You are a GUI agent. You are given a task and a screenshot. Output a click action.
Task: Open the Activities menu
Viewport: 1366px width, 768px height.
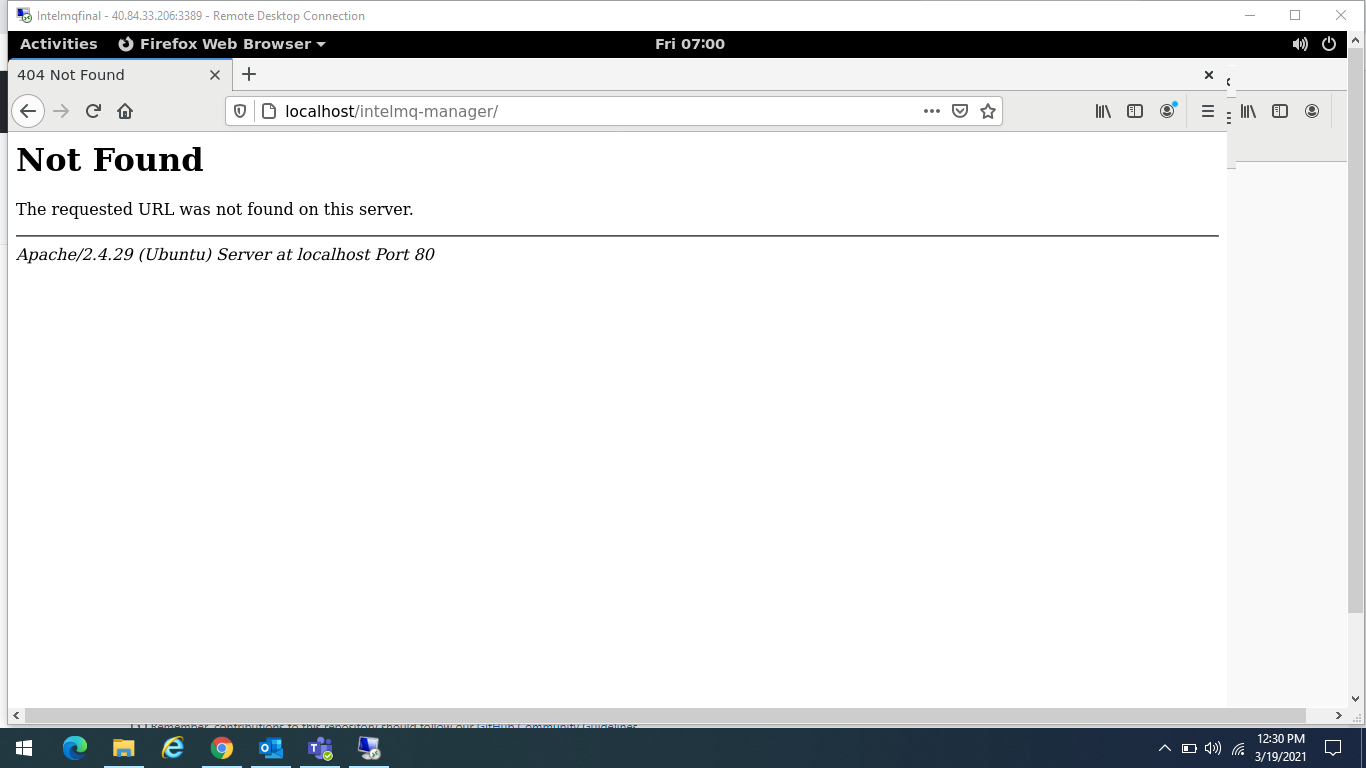click(x=58, y=43)
